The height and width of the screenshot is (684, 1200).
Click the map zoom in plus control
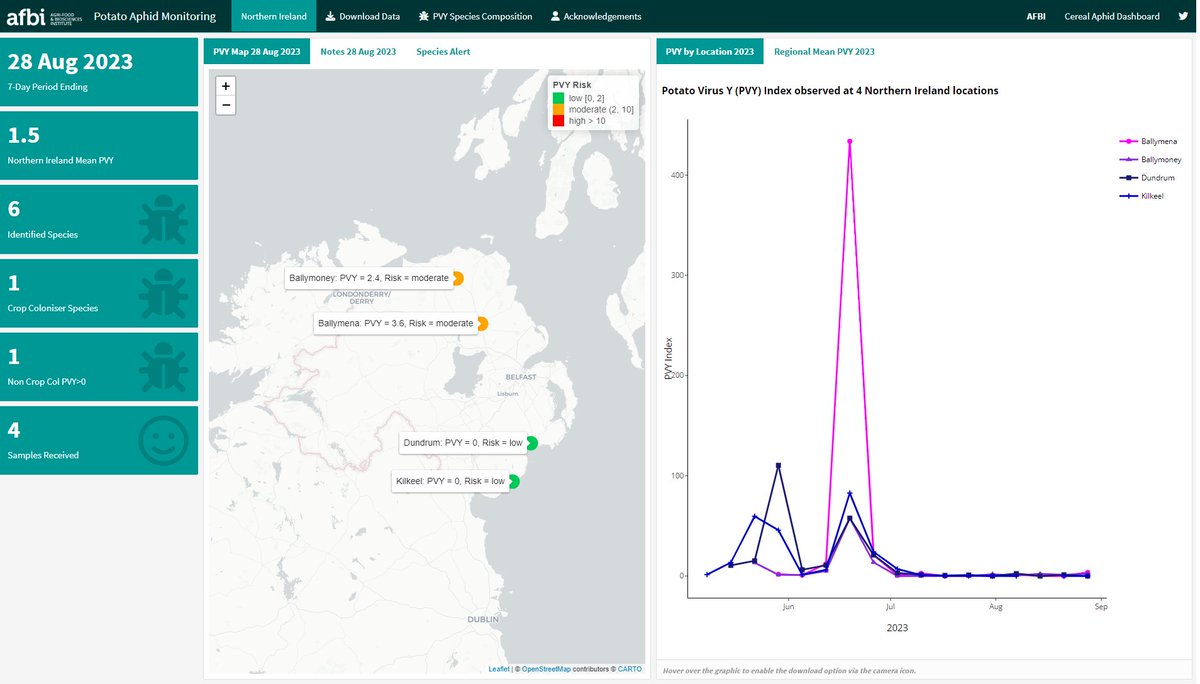(225, 85)
